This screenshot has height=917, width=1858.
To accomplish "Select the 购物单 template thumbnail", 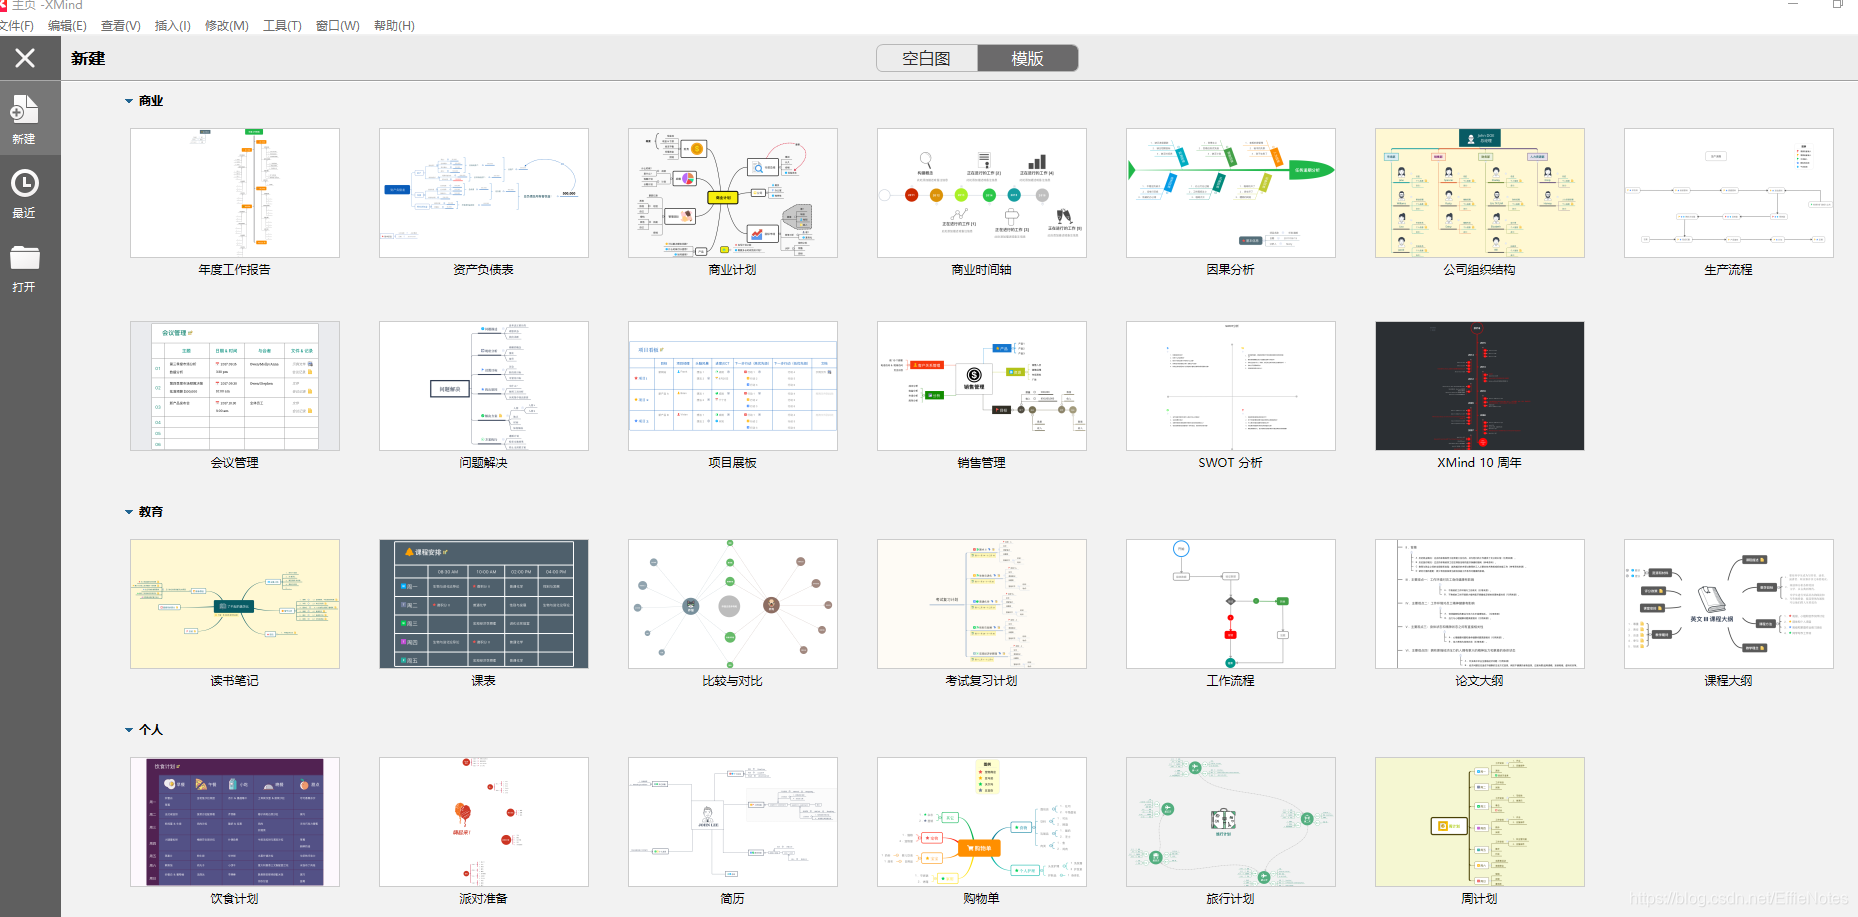I will [982, 822].
